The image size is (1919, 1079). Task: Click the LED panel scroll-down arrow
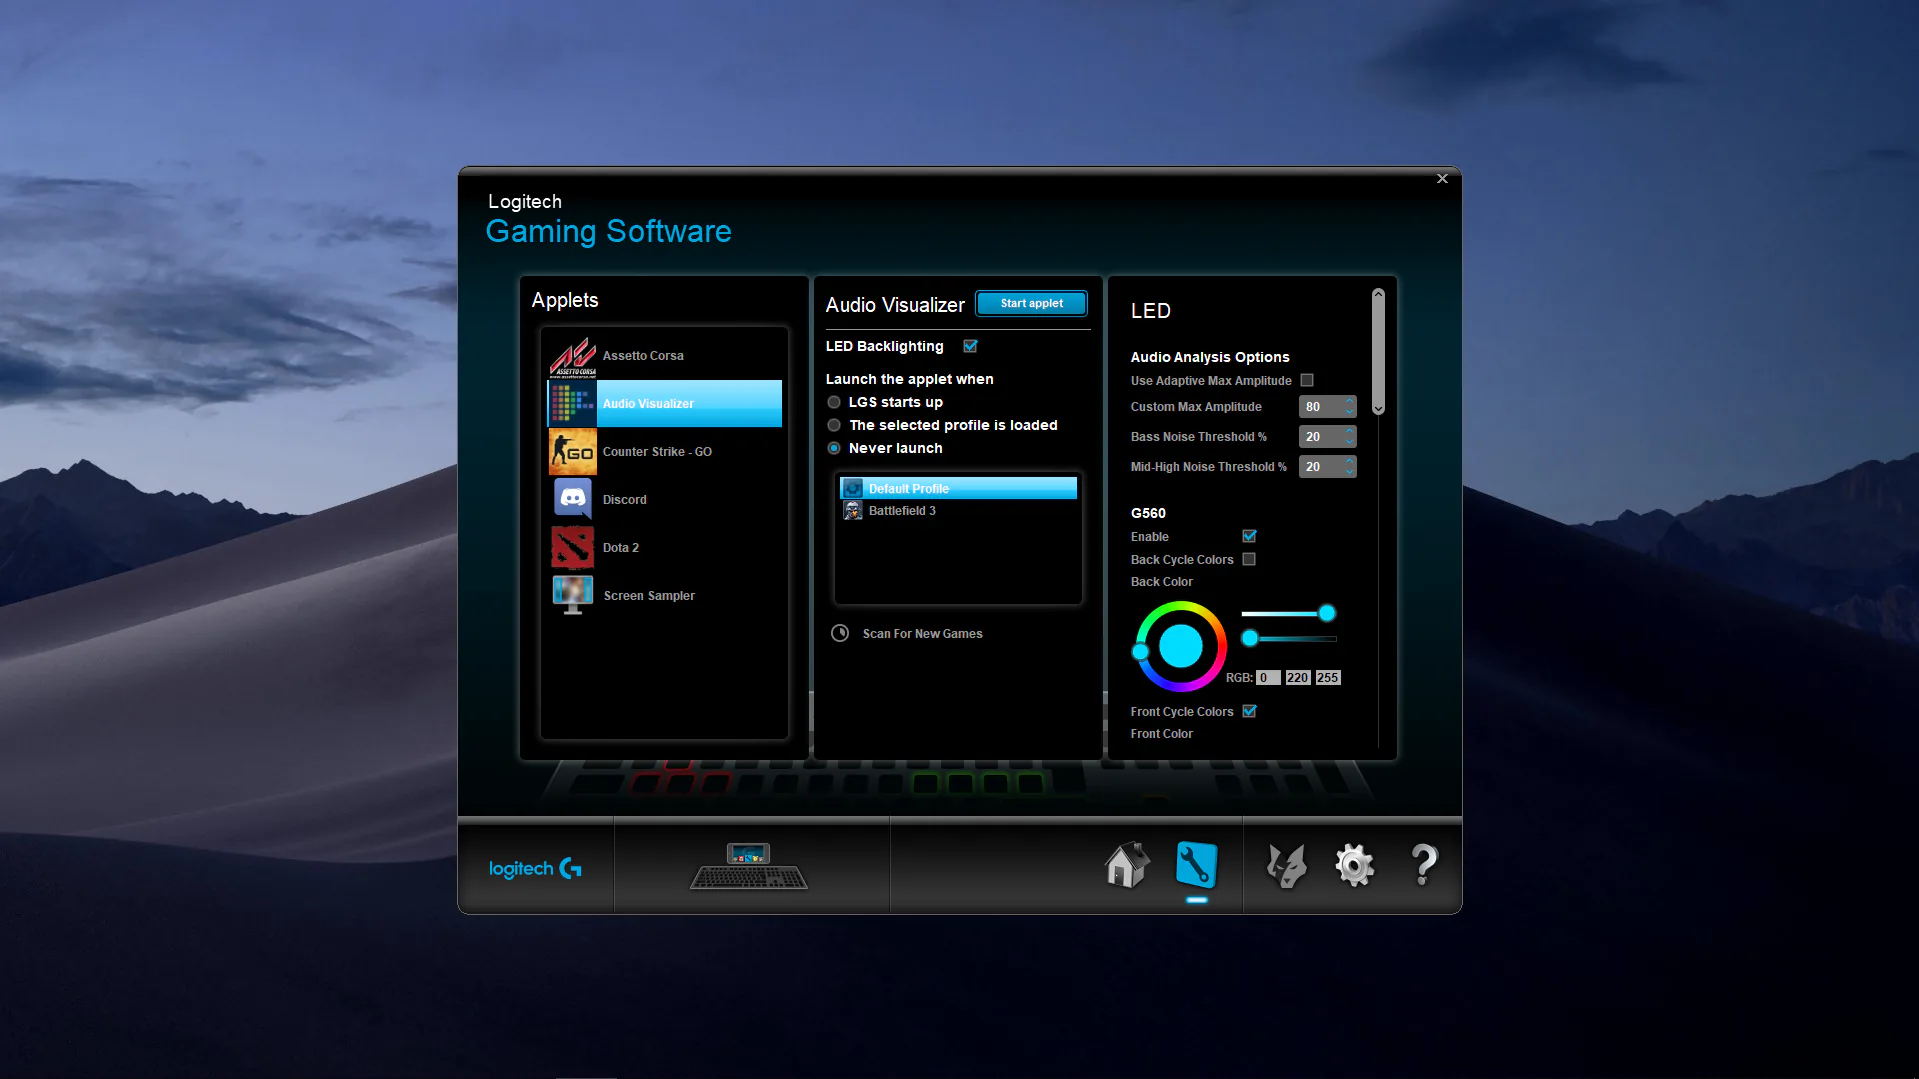click(1378, 409)
